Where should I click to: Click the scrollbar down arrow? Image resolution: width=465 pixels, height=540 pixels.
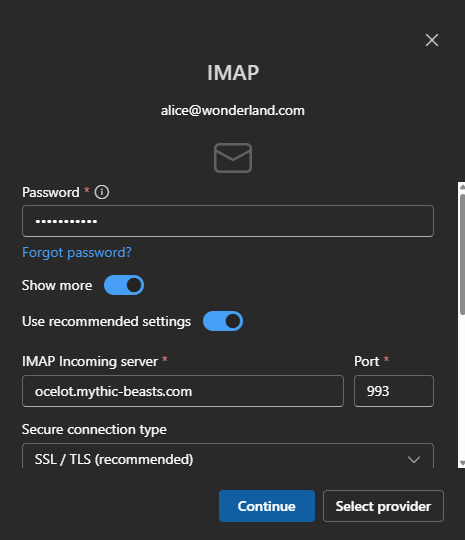pos(462,463)
